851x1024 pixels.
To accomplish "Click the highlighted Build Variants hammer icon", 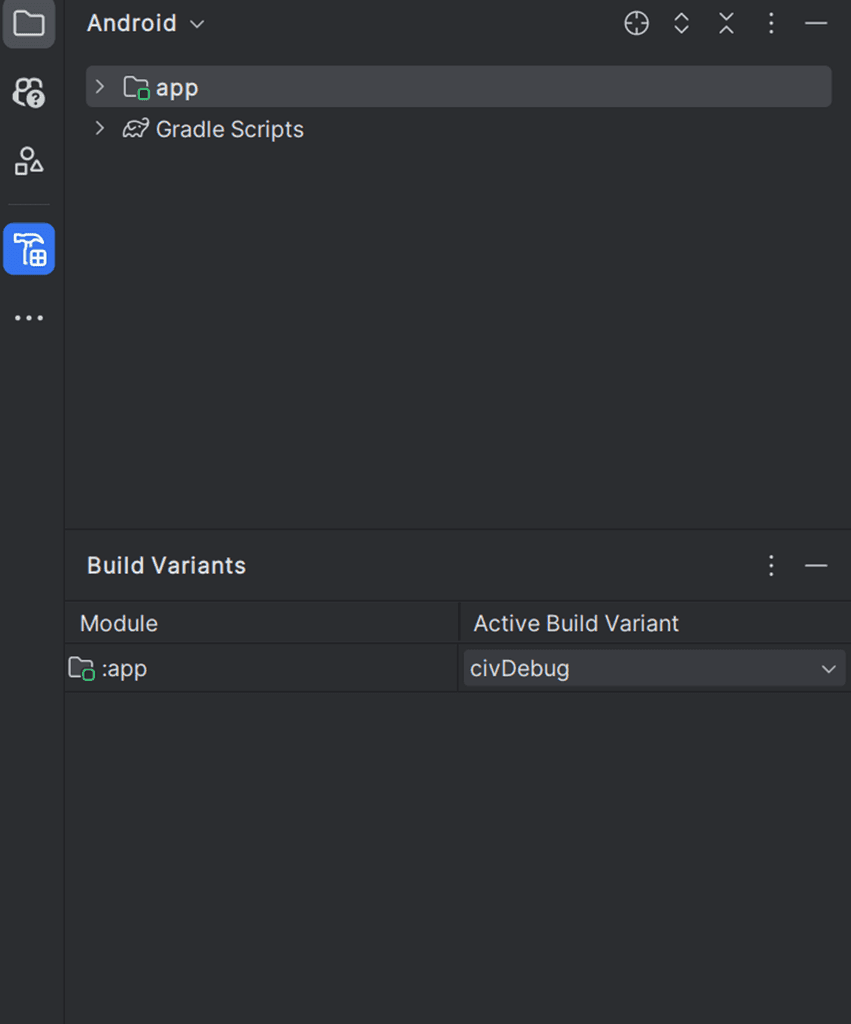I will (28, 249).
